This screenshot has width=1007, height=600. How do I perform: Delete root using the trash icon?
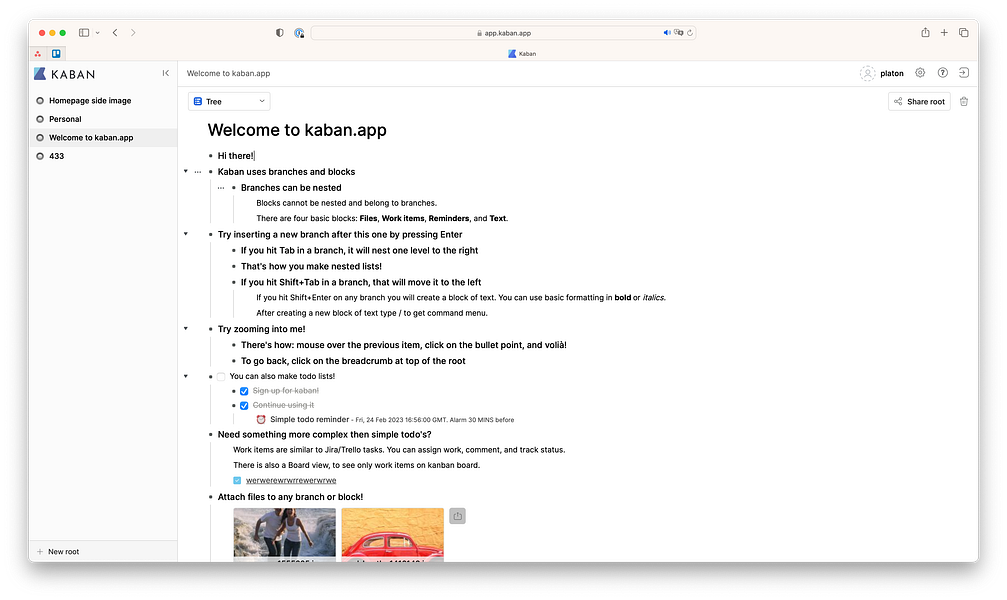pyautogui.click(x=964, y=101)
